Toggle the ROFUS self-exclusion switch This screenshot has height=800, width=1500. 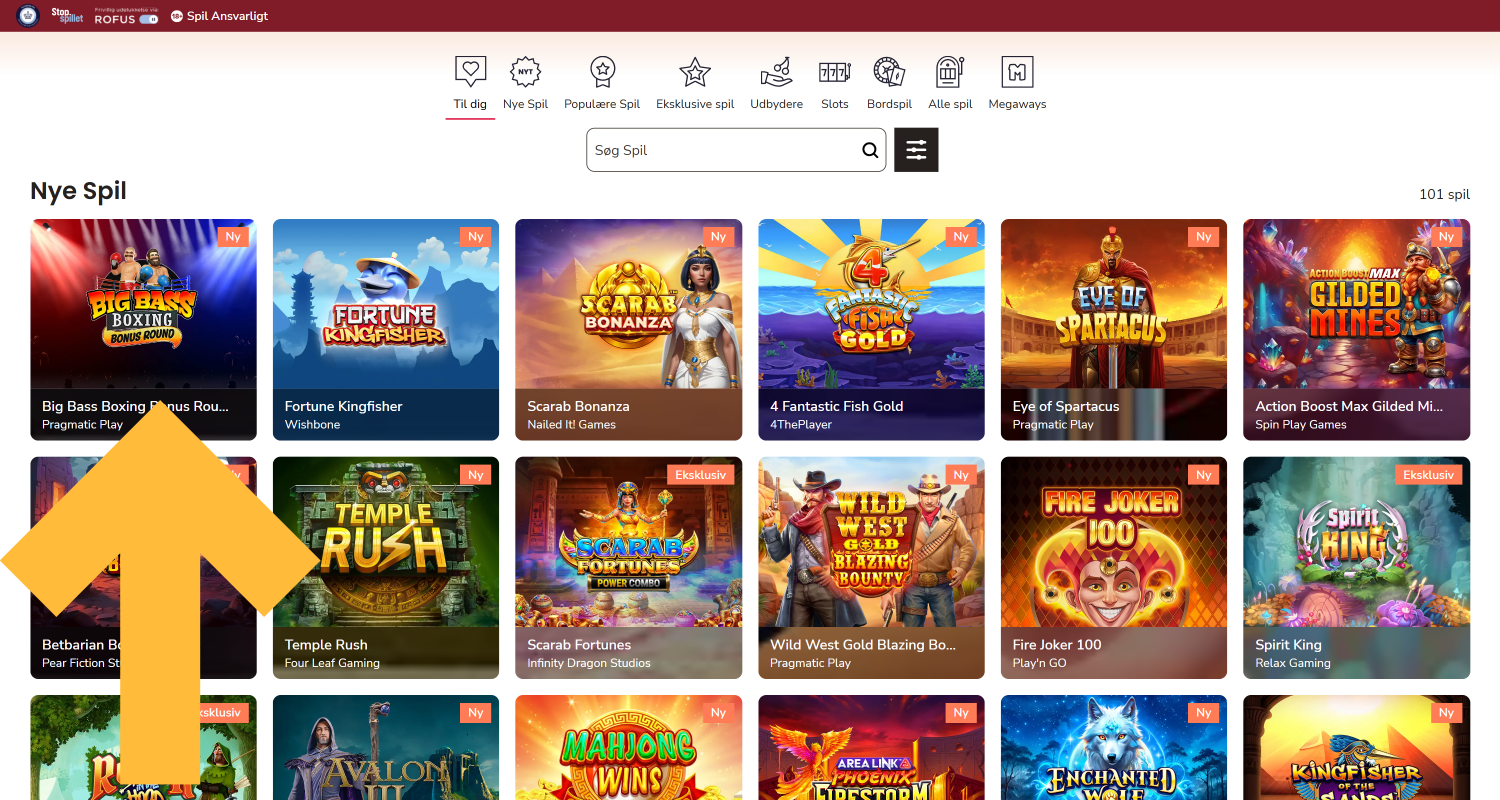[148, 19]
